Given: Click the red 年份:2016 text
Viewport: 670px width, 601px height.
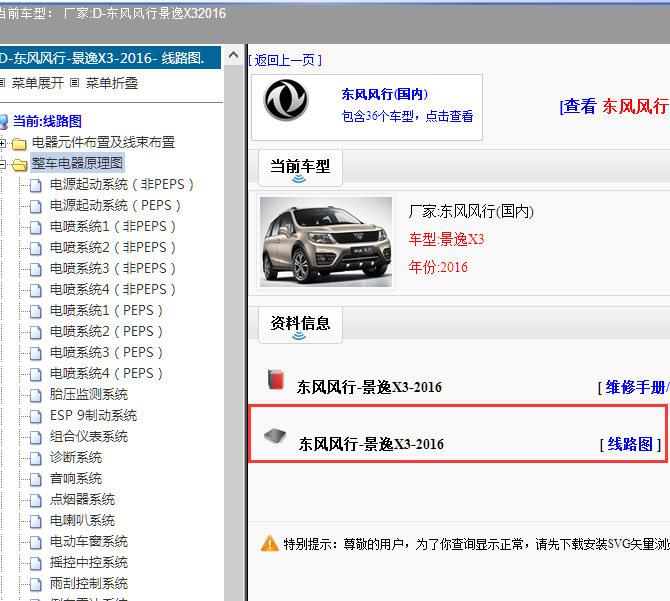Looking at the screenshot, I should 438,267.
